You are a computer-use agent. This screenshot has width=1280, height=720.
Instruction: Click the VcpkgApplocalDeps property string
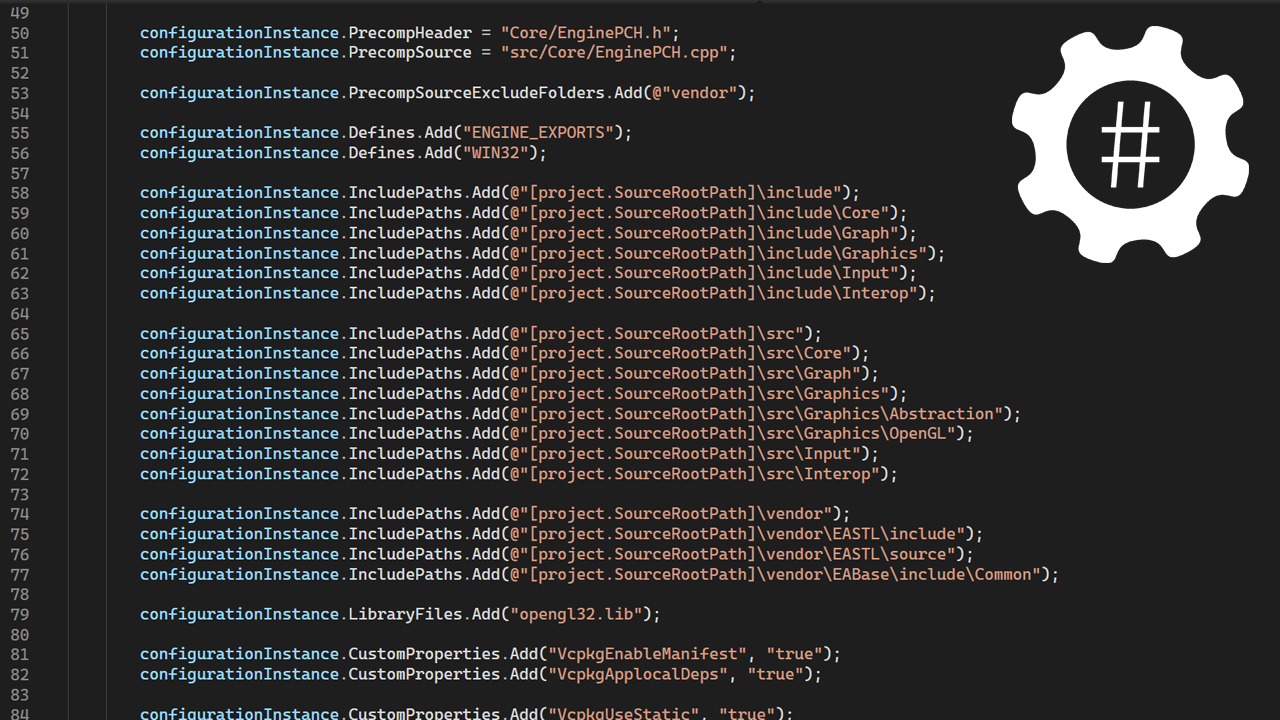tap(638, 673)
